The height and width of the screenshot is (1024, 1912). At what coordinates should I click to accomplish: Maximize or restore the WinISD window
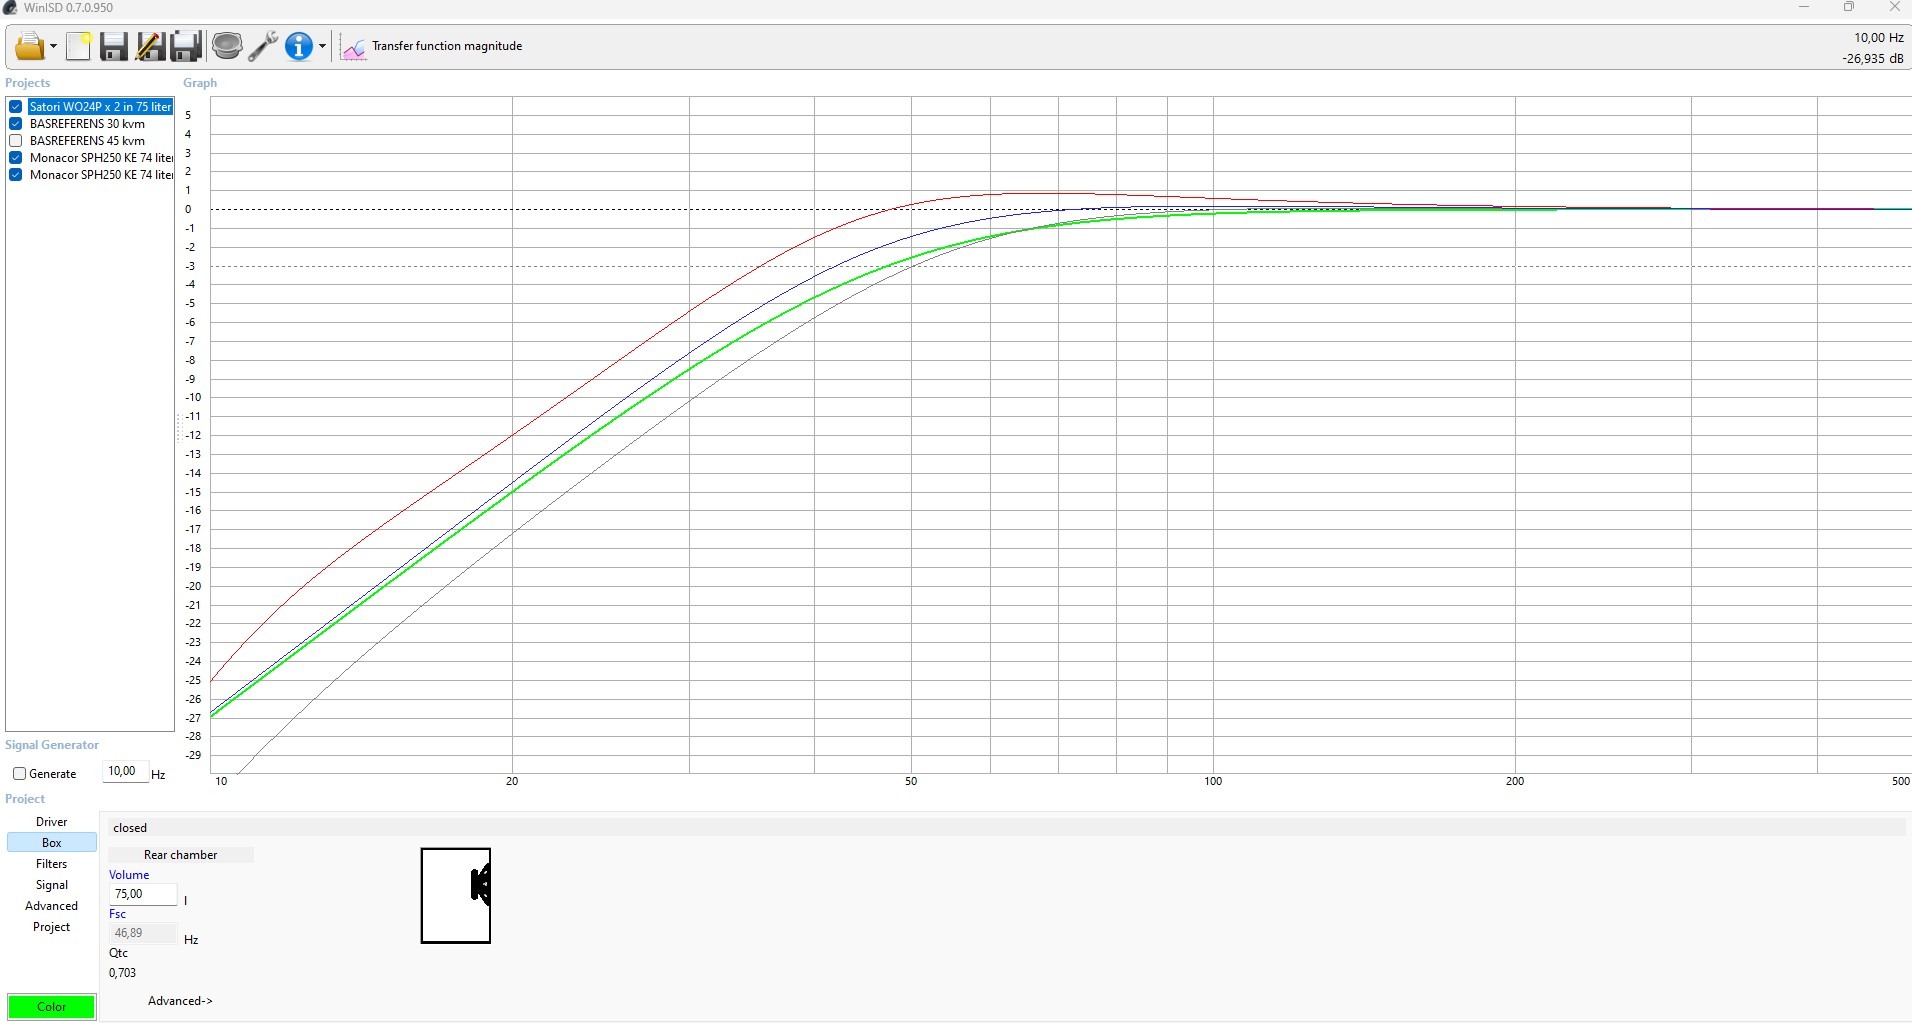pos(1849,8)
